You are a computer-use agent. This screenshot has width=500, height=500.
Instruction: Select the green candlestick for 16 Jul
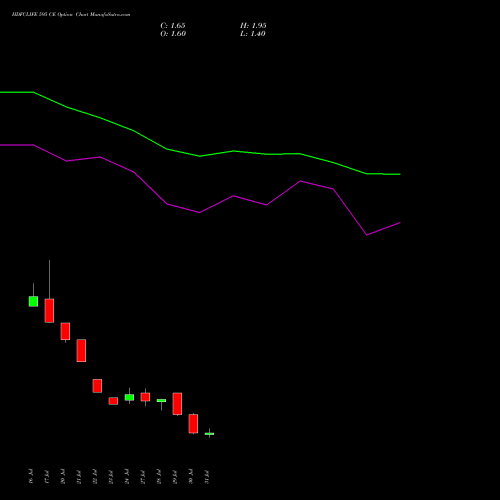tap(33, 301)
